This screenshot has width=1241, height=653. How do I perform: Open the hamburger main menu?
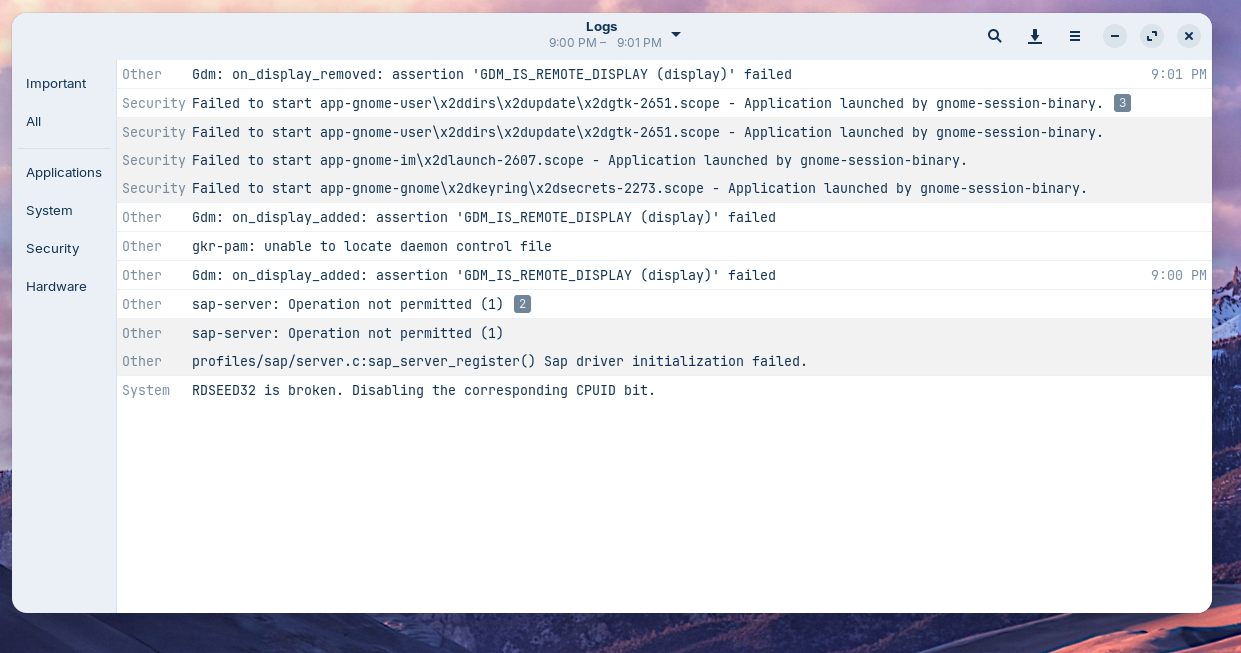coord(1075,36)
